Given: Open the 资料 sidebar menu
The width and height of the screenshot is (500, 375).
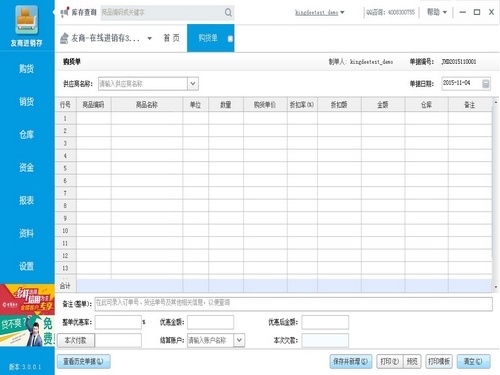Looking at the screenshot, I should coord(26,233).
